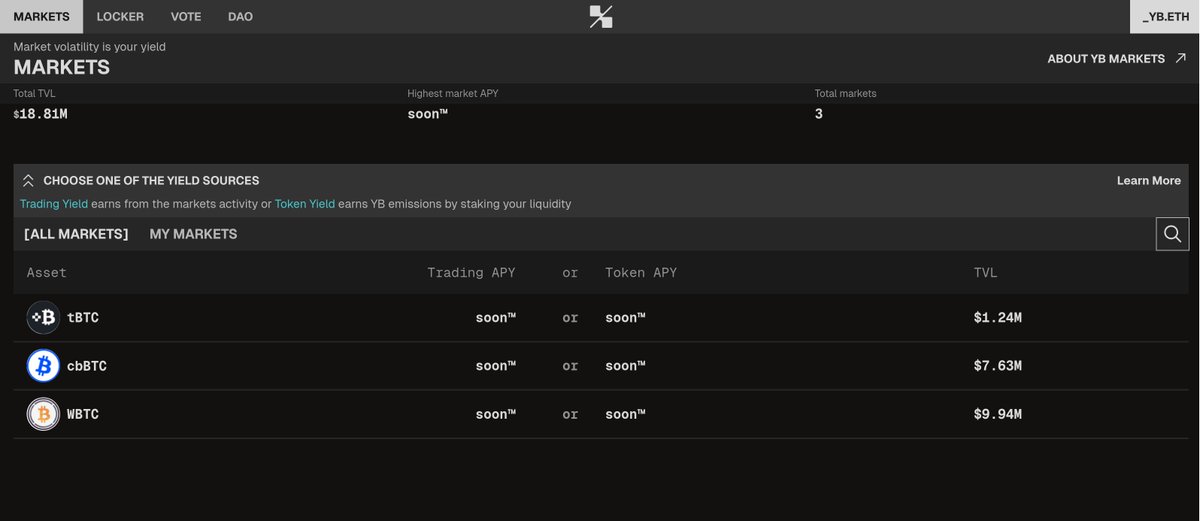This screenshot has width=1200, height=521.
Task: Click WBTC row Token APY soon value
Action: [x=625, y=414]
